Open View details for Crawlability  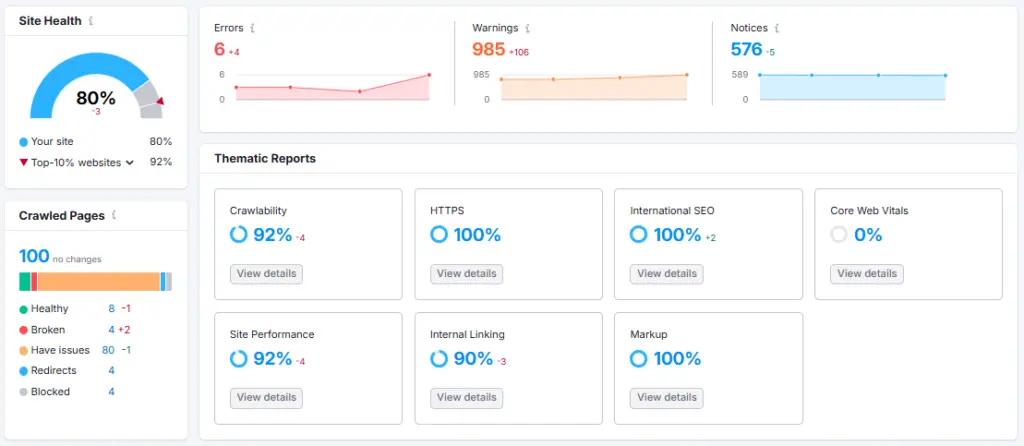[266, 274]
